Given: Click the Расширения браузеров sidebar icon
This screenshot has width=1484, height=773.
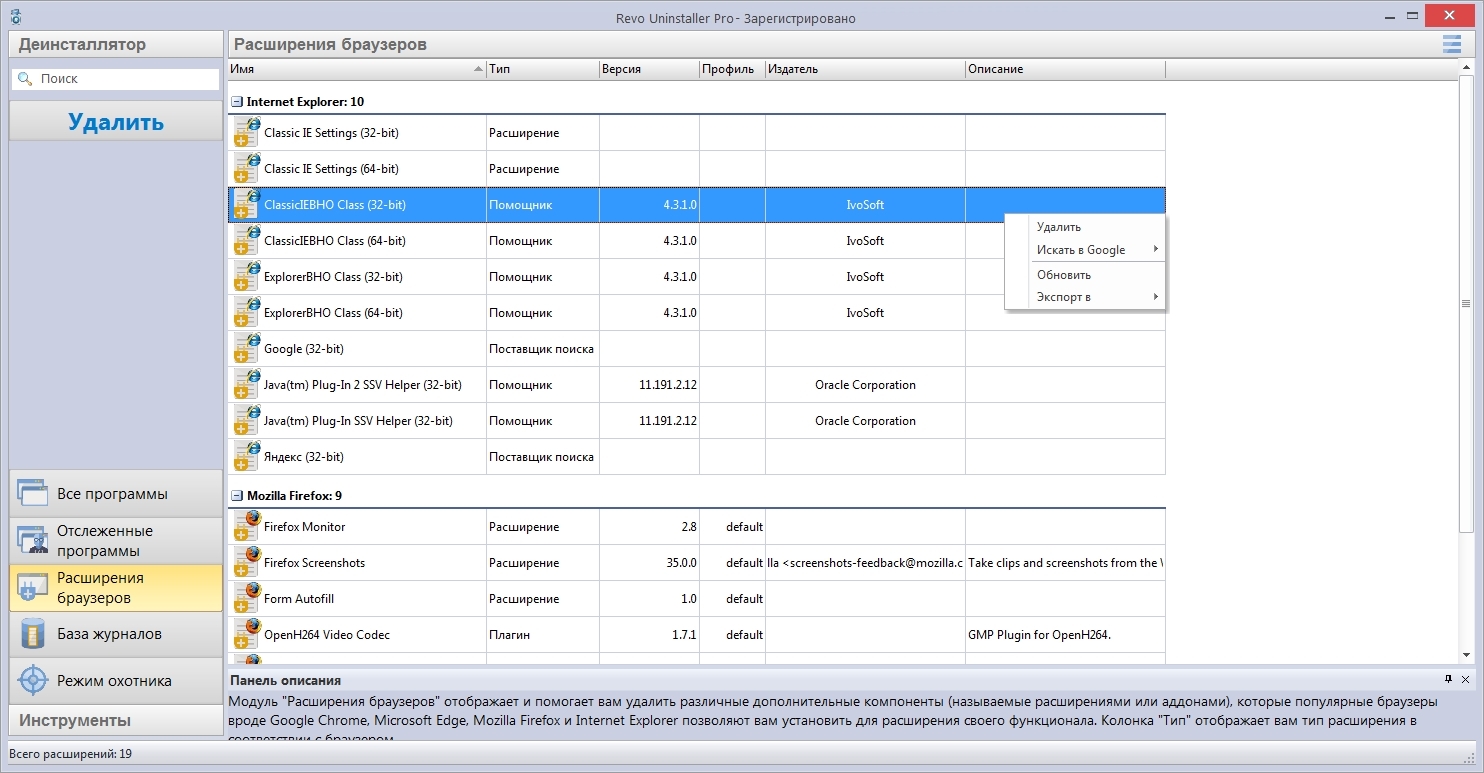Looking at the screenshot, I should coord(32,587).
